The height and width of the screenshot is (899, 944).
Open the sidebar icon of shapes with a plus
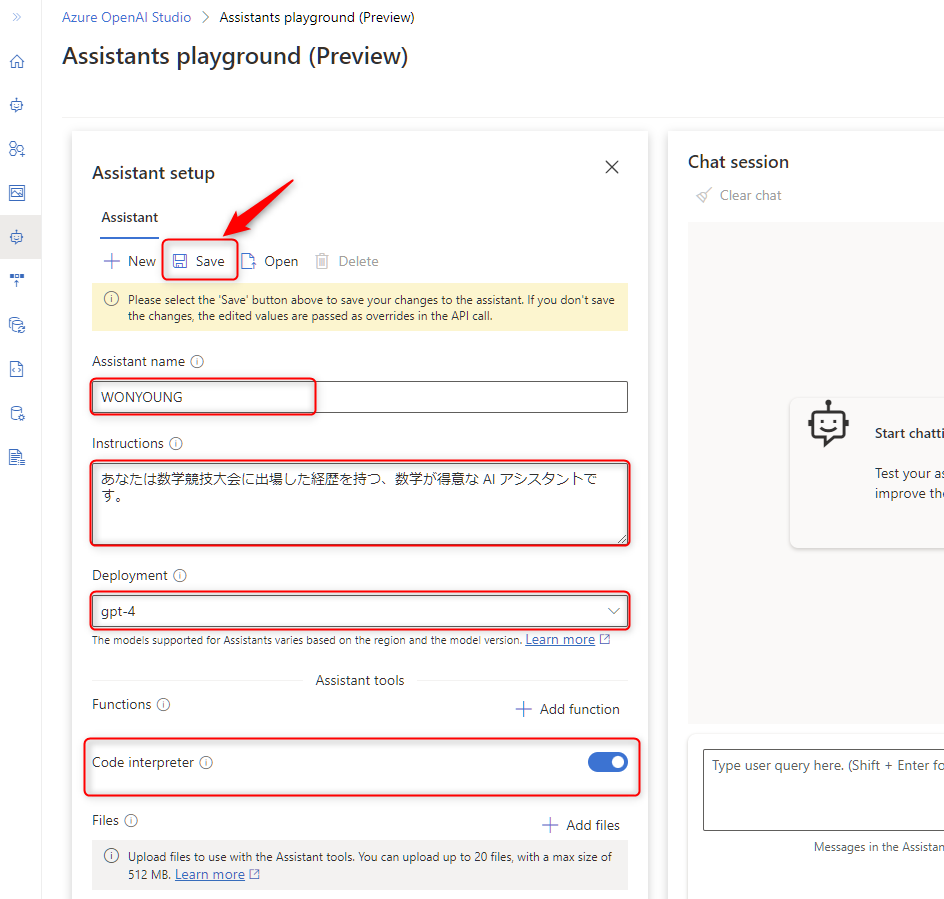[17, 149]
